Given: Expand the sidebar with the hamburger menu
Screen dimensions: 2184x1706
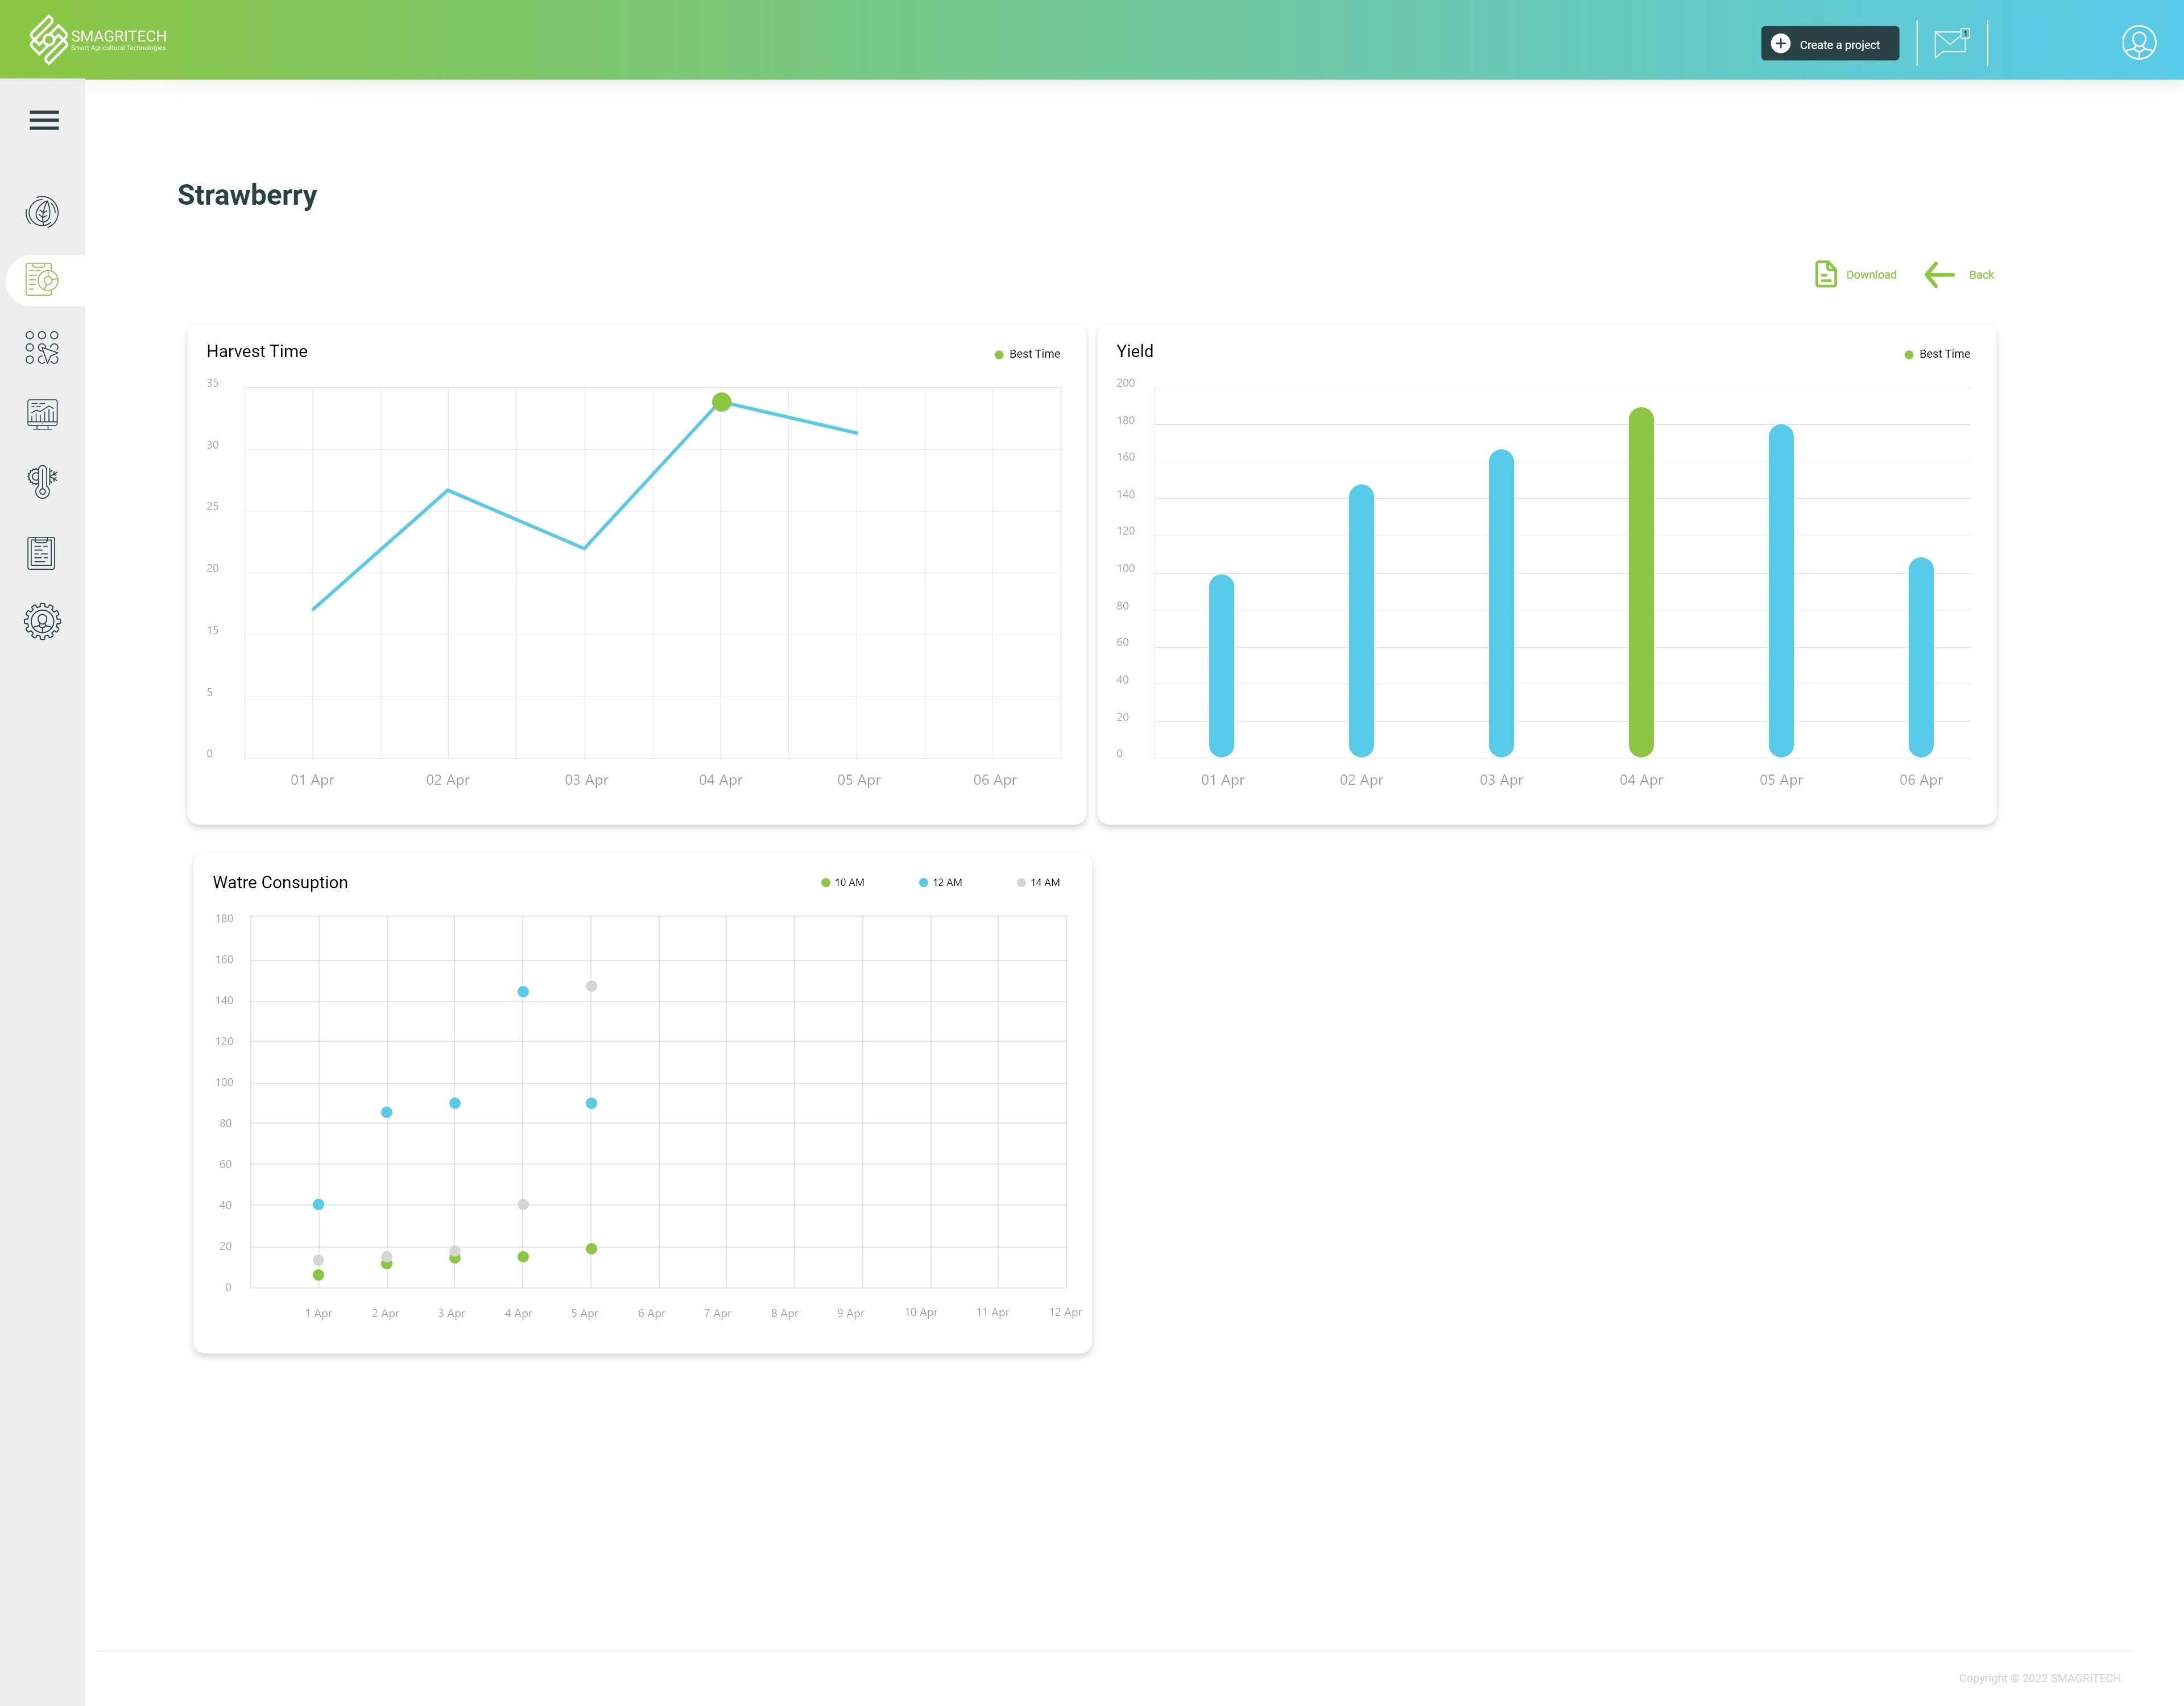Looking at the screenshot, I should [x=44, y=120].
